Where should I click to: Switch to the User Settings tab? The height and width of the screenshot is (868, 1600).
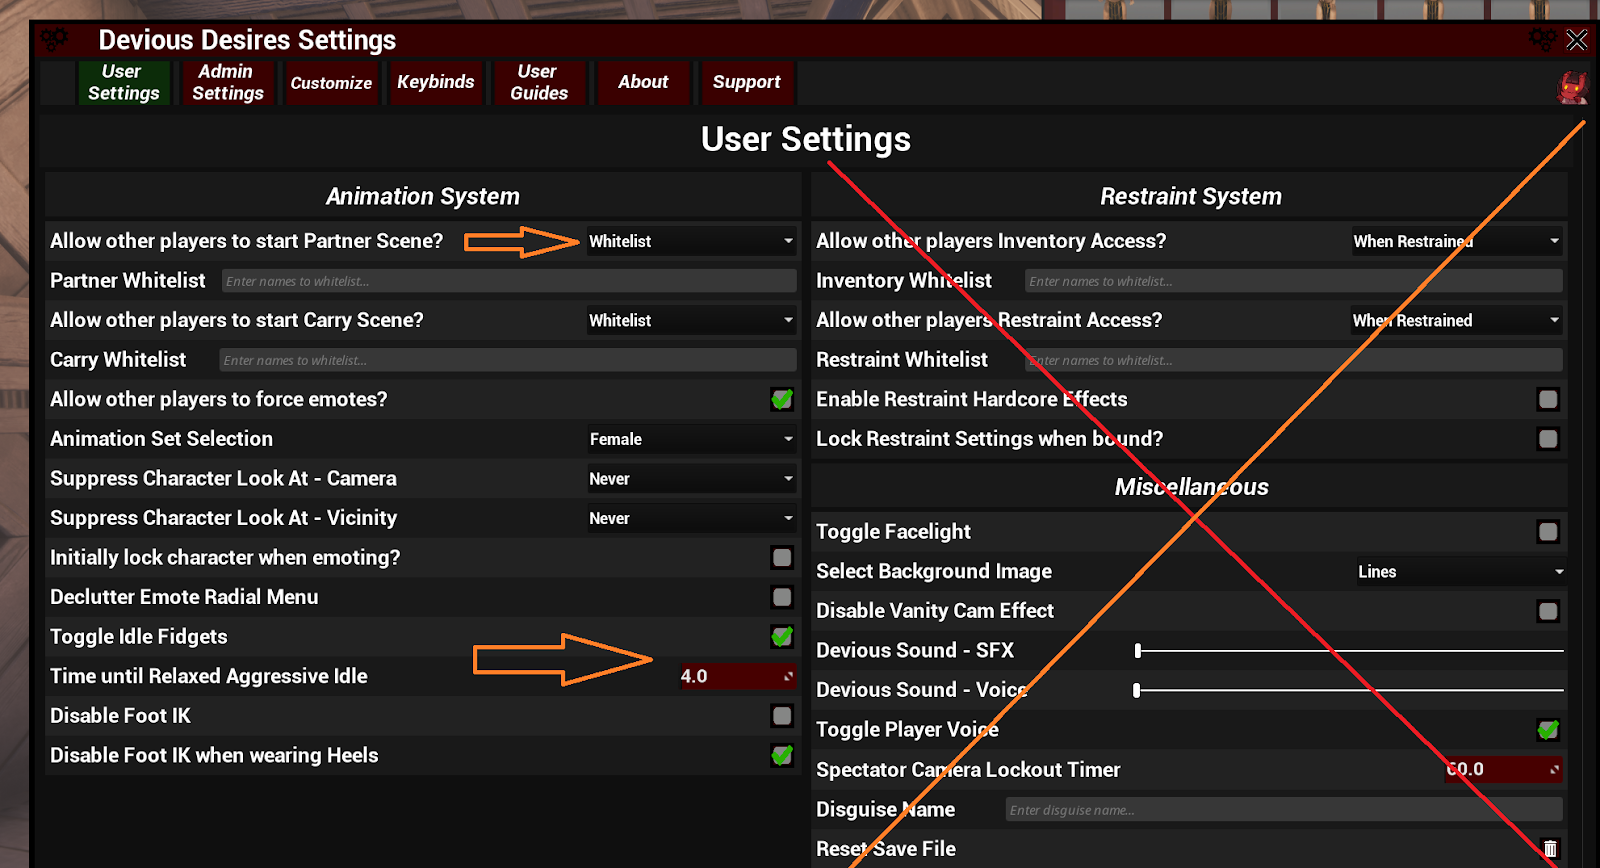[123, 82]
